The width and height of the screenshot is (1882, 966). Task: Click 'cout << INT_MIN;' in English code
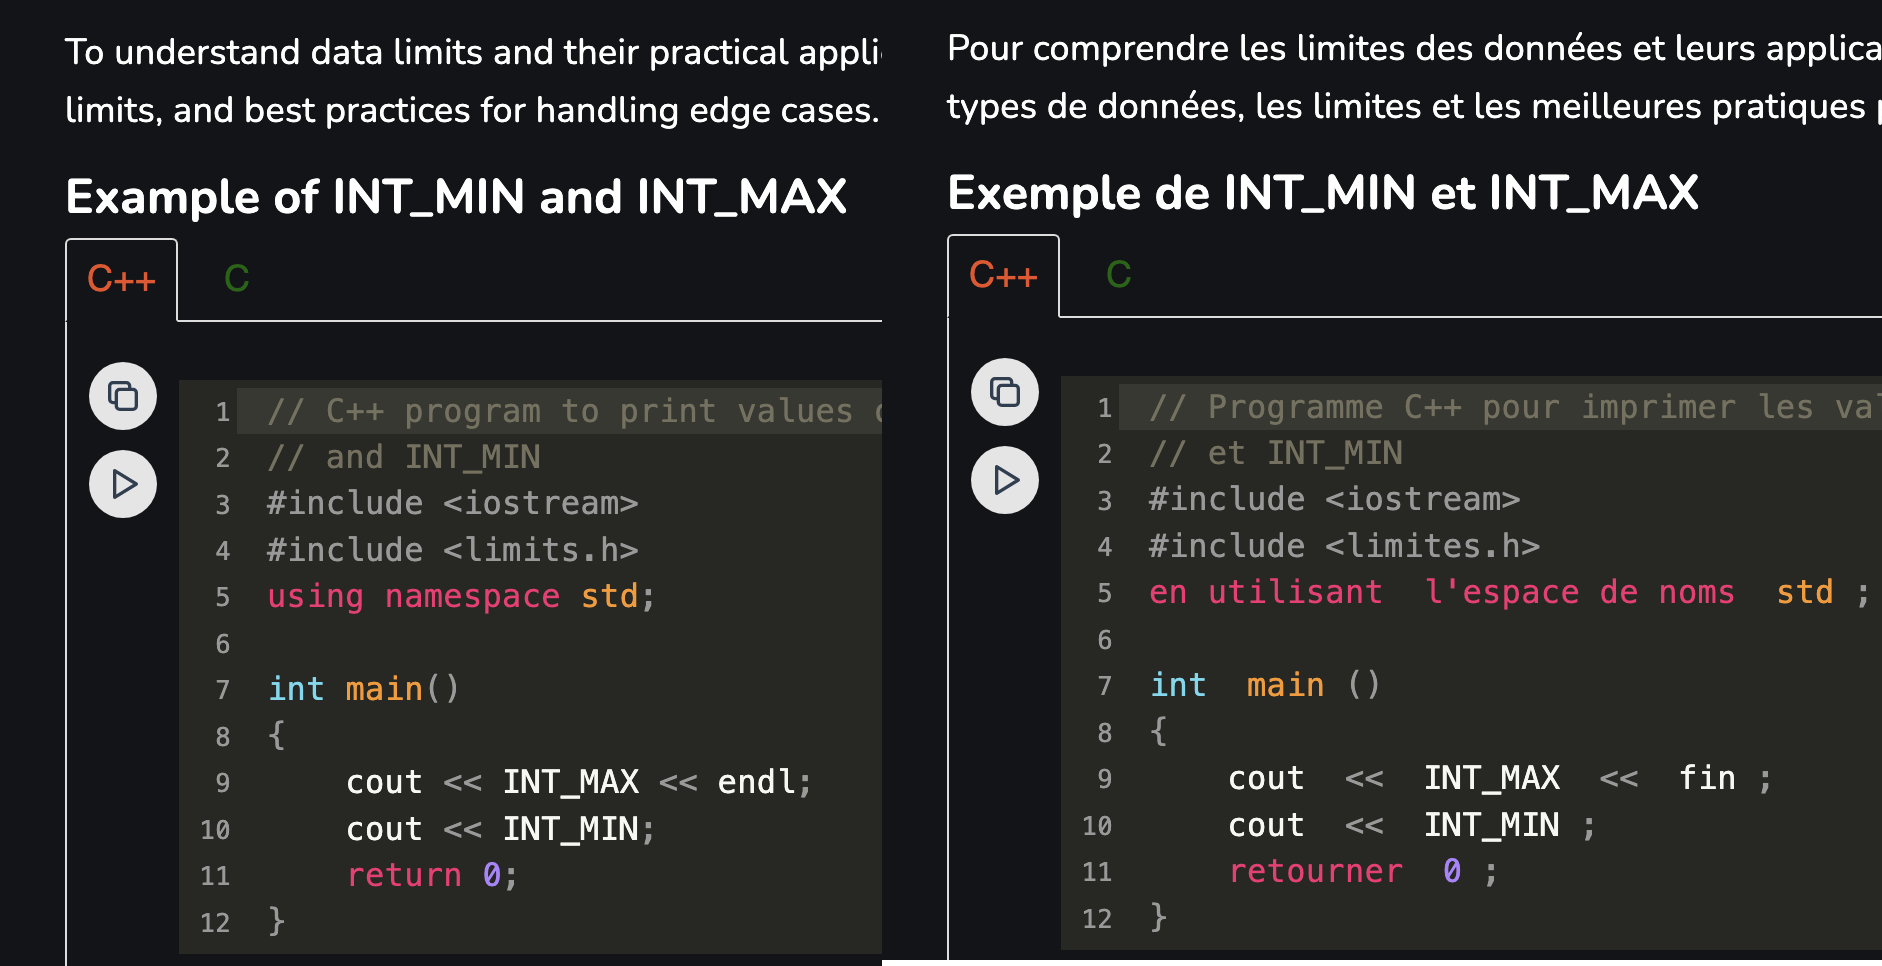tap(501, 829)
